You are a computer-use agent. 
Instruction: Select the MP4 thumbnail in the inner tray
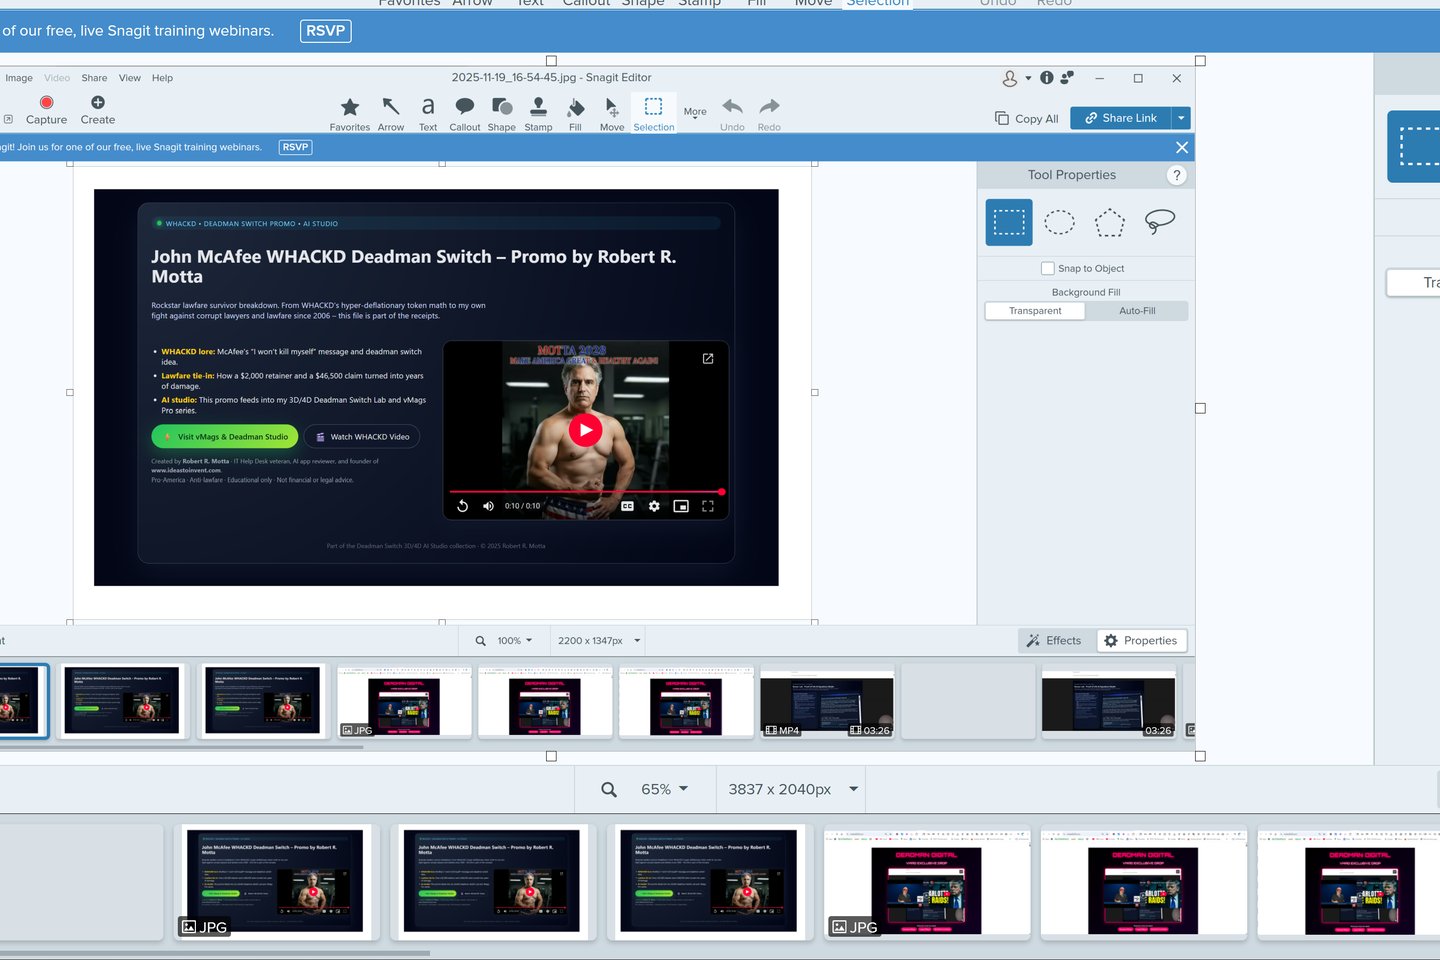827,701
